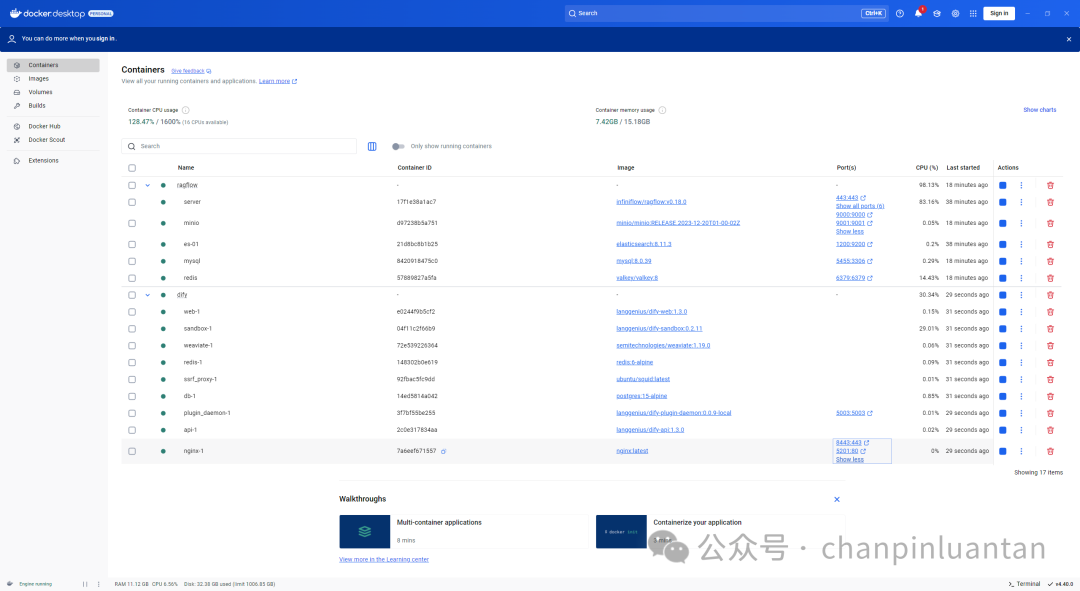Open port 5455:3306 for mysql

point(854,261)
